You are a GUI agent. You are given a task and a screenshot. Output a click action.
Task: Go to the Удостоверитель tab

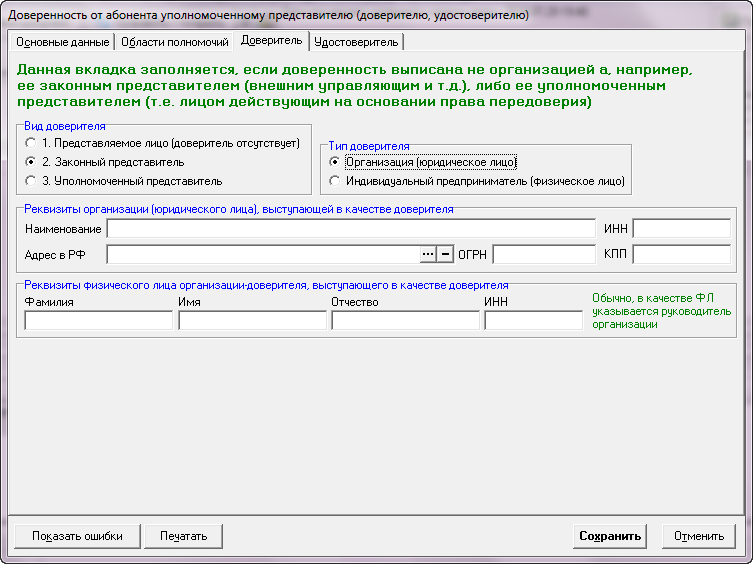click(356, 42)
